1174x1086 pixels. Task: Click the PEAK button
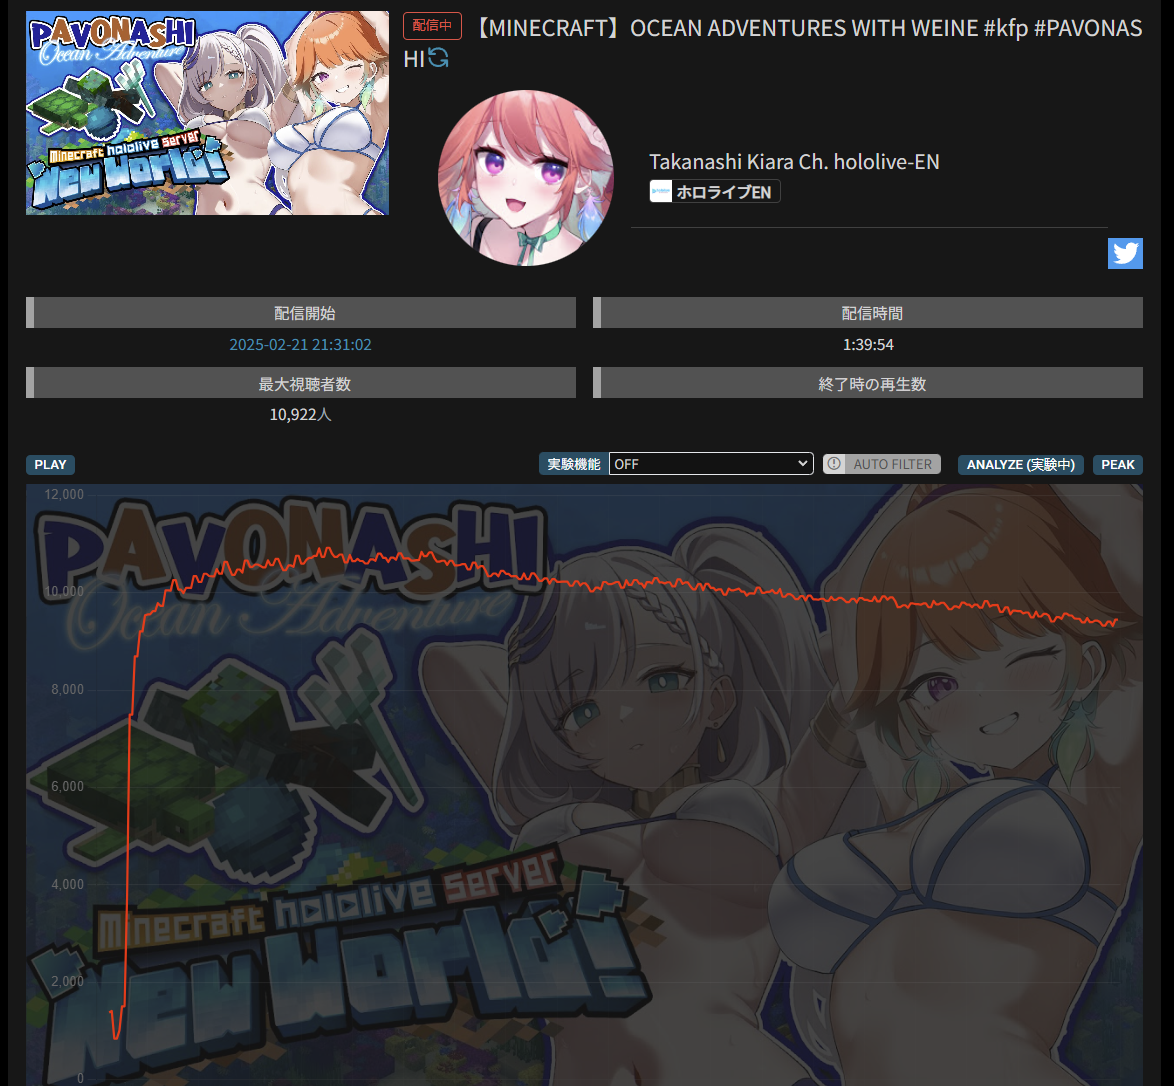click(x=1117, y=464)
